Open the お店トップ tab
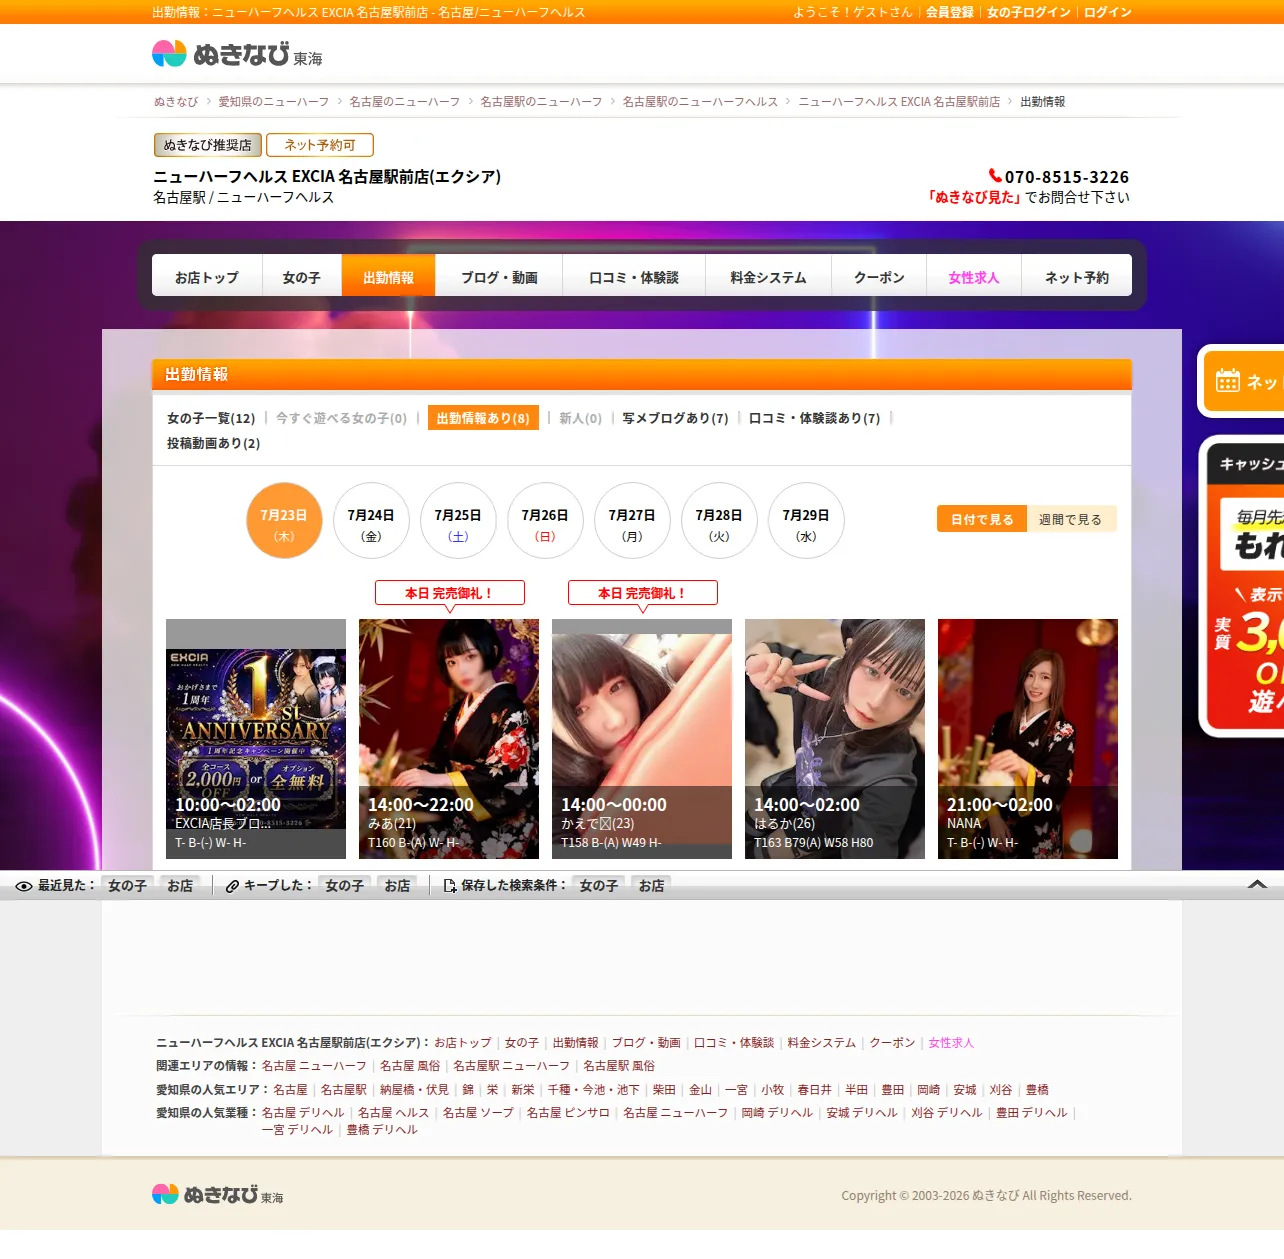This screenshot has width=1284, height=1259. click(207, 277)
